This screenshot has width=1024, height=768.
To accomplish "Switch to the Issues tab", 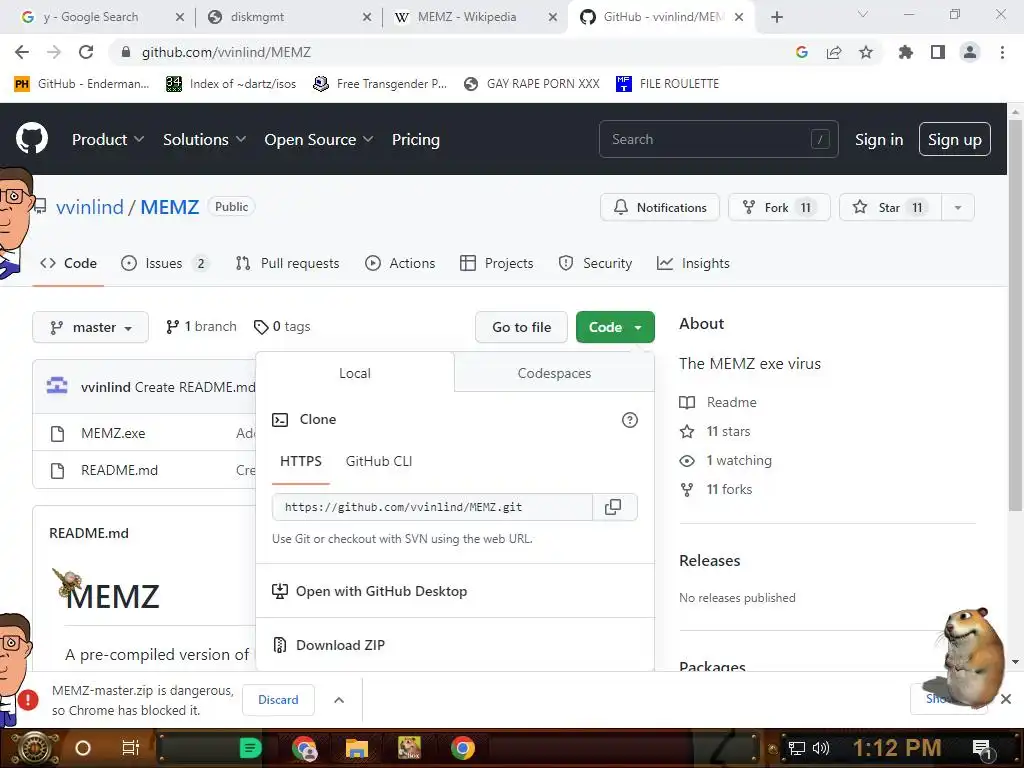I will [165, 263].
